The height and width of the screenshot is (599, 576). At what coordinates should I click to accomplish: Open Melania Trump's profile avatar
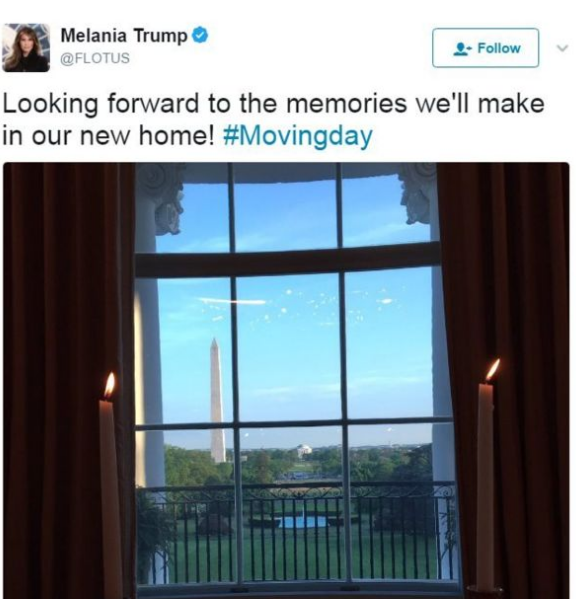pyautogui.click(x=26, y=48)
